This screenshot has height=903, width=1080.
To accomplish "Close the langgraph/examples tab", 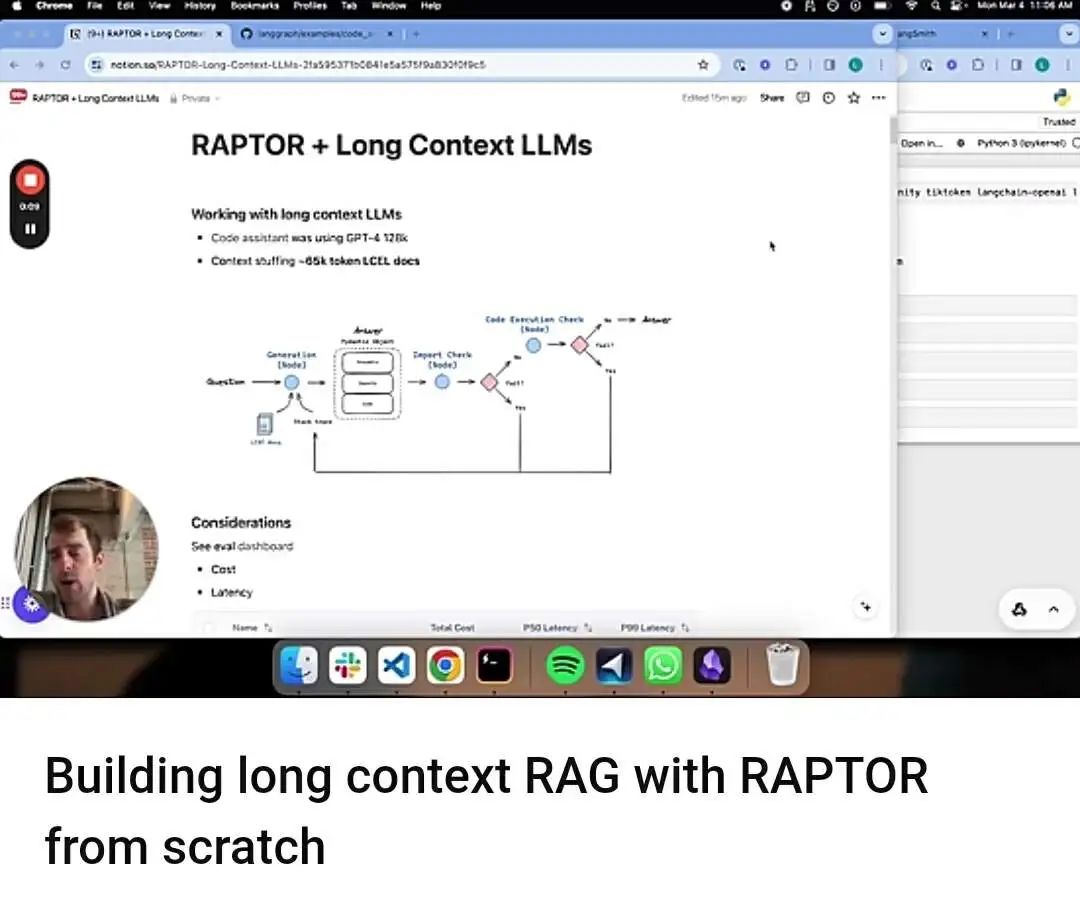I will coord(390,34).
